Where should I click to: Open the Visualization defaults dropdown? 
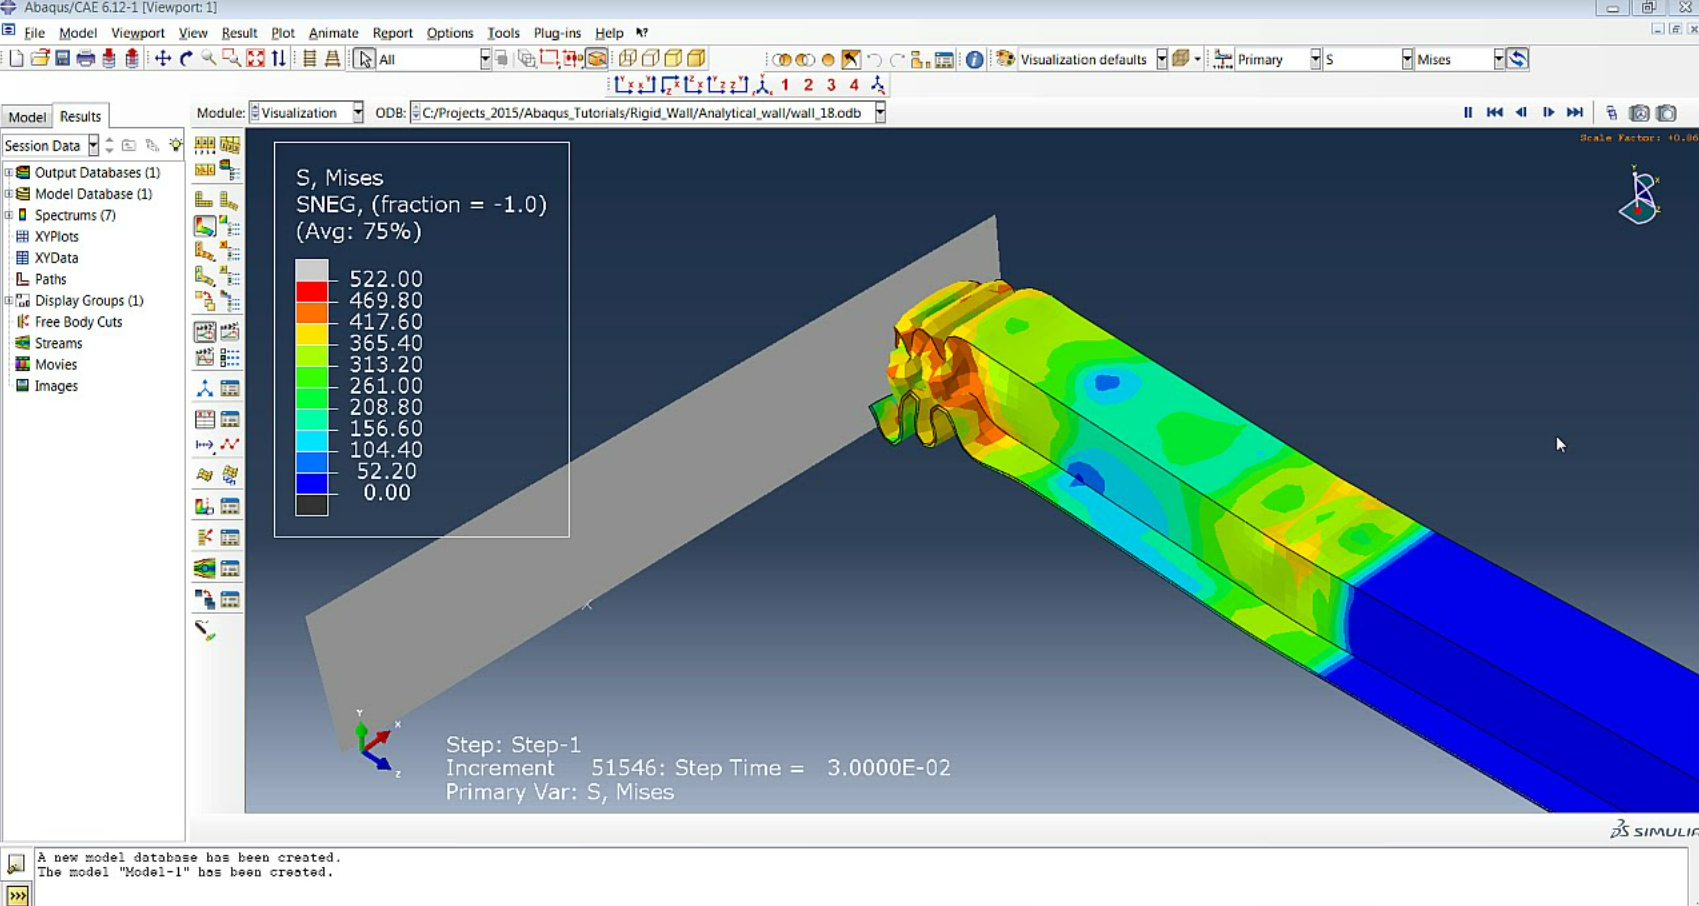click(x=1161, y=59)
